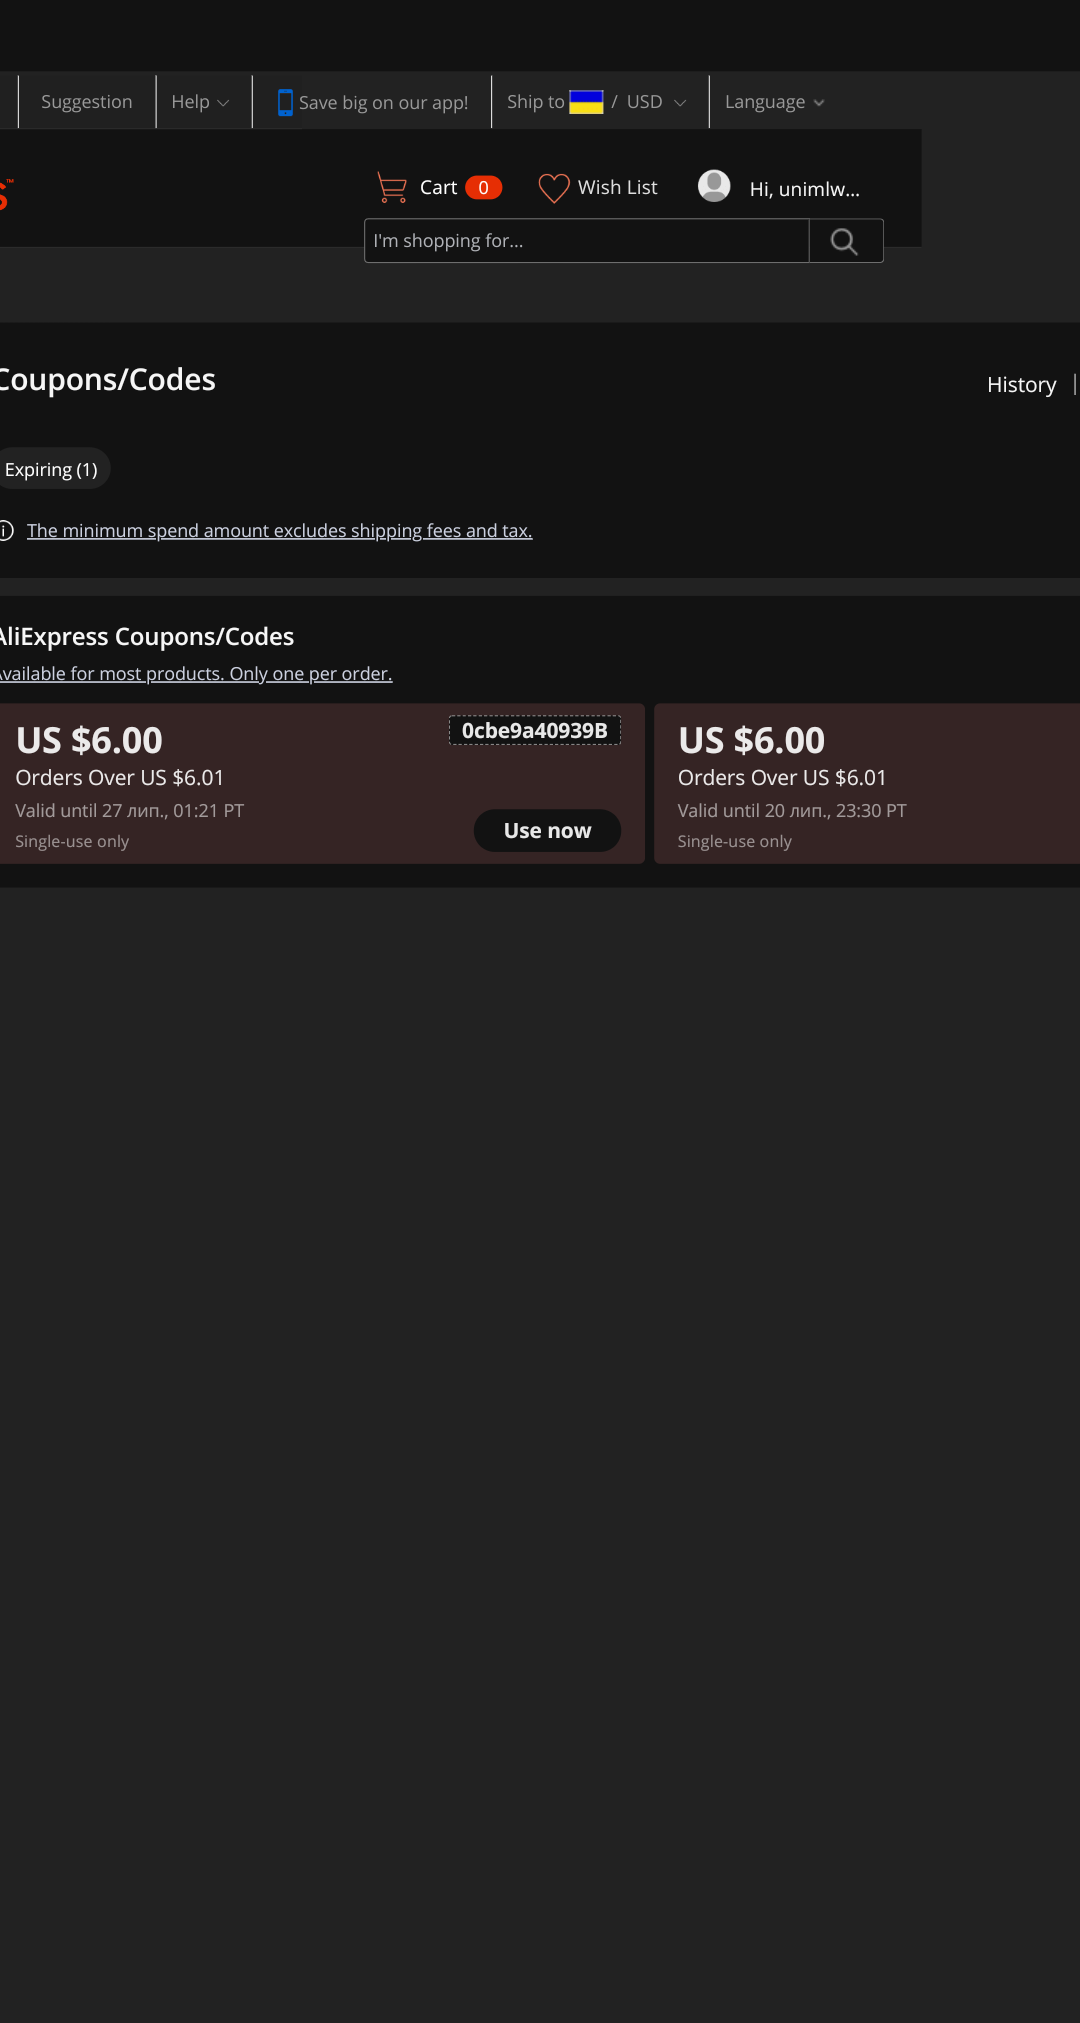
Task: Click the search magnifier button
Action: point(845,241)
